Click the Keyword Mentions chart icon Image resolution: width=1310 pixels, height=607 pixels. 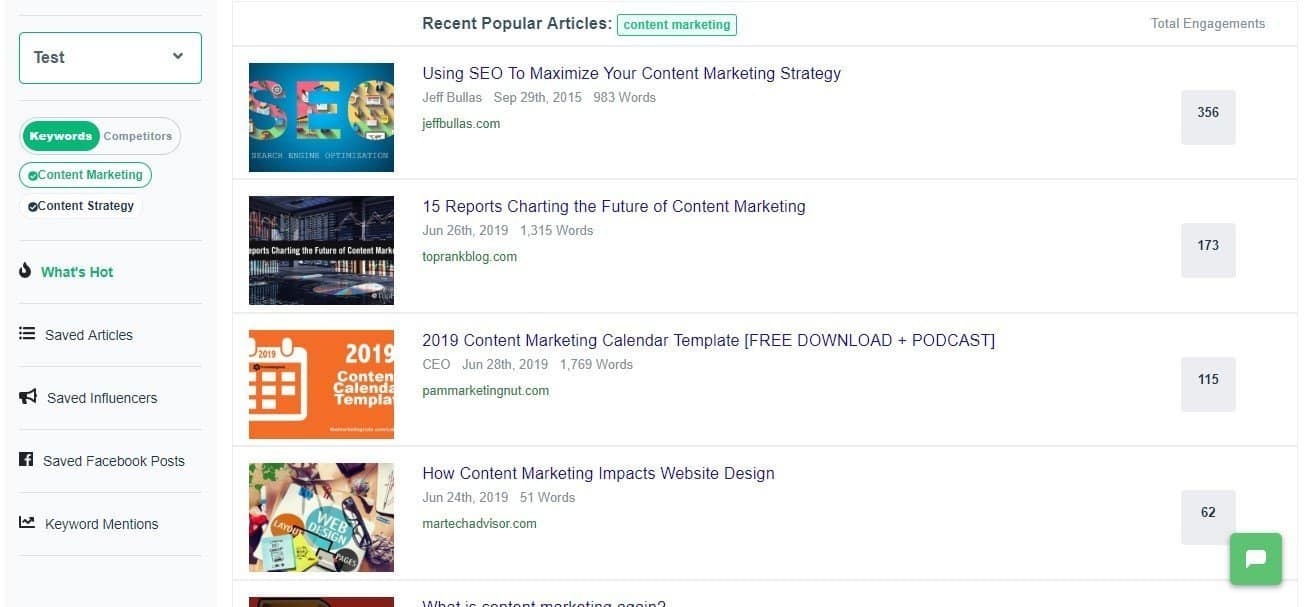[x=25, y=523]
